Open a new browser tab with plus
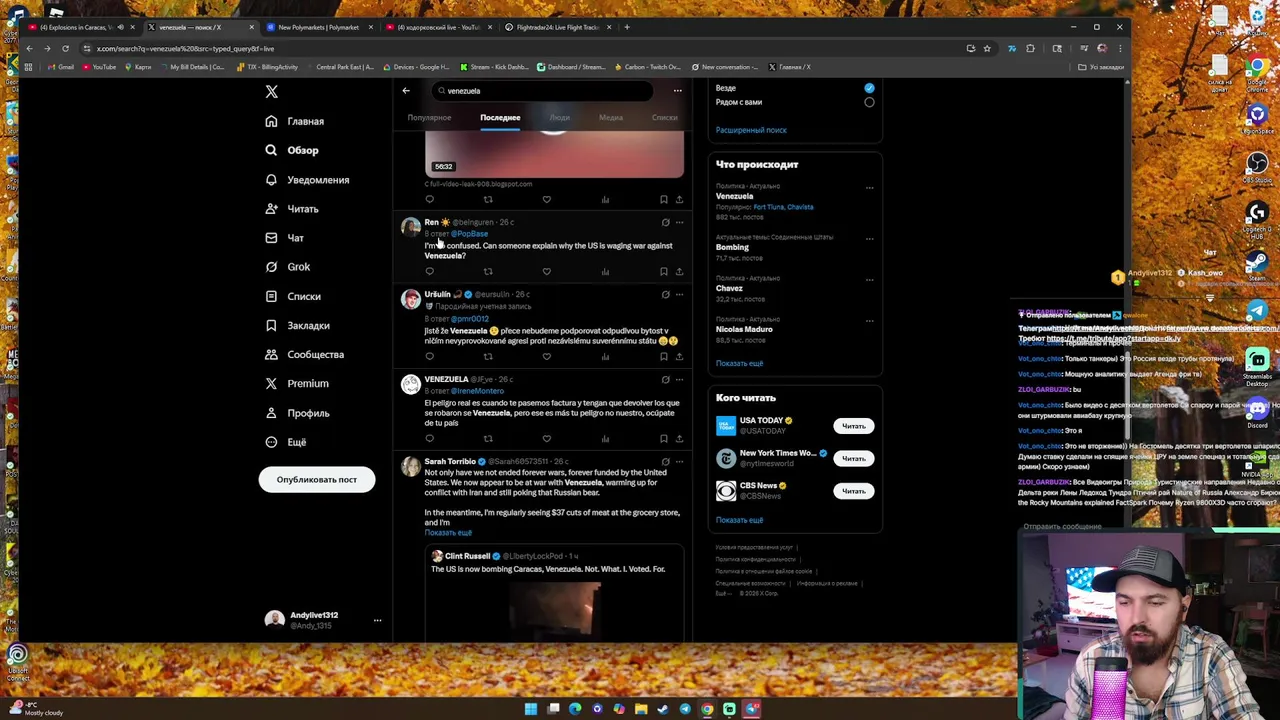 [627, 27]
